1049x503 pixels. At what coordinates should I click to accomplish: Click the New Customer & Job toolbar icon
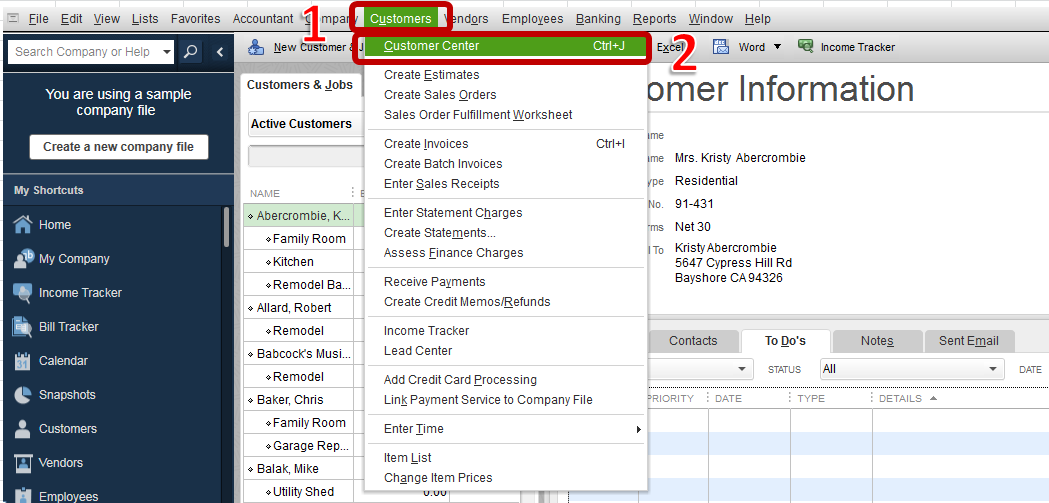tap(256, 47)
